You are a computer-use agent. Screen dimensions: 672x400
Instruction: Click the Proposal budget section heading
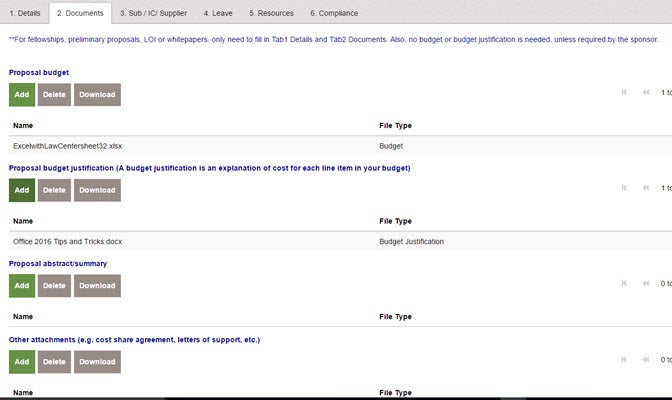point(39,73)
